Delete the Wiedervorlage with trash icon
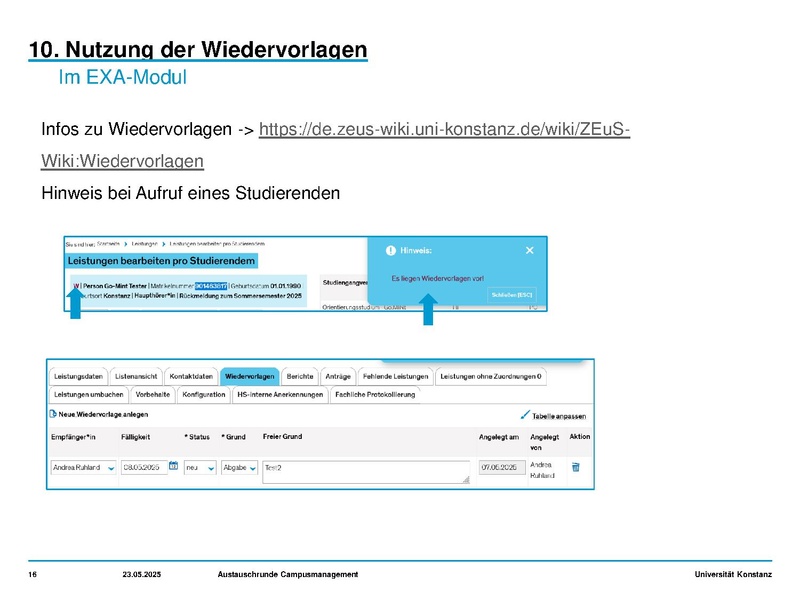The width and height of the screenshot is (800, 600). 576,467
